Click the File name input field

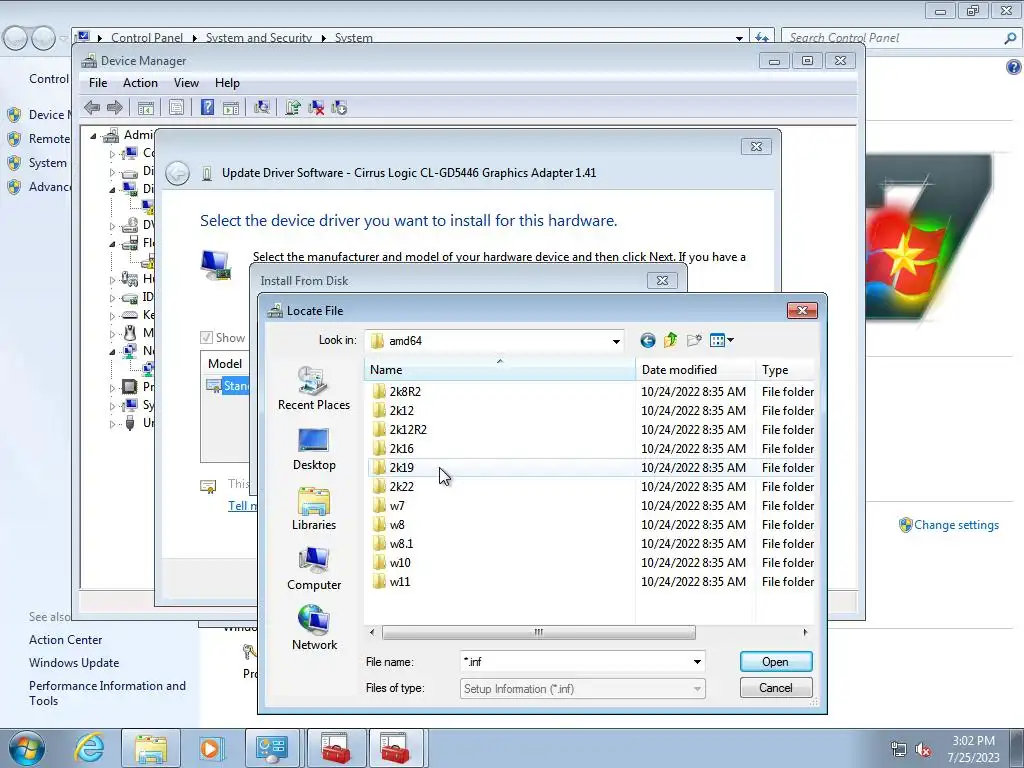pos(575,662)
